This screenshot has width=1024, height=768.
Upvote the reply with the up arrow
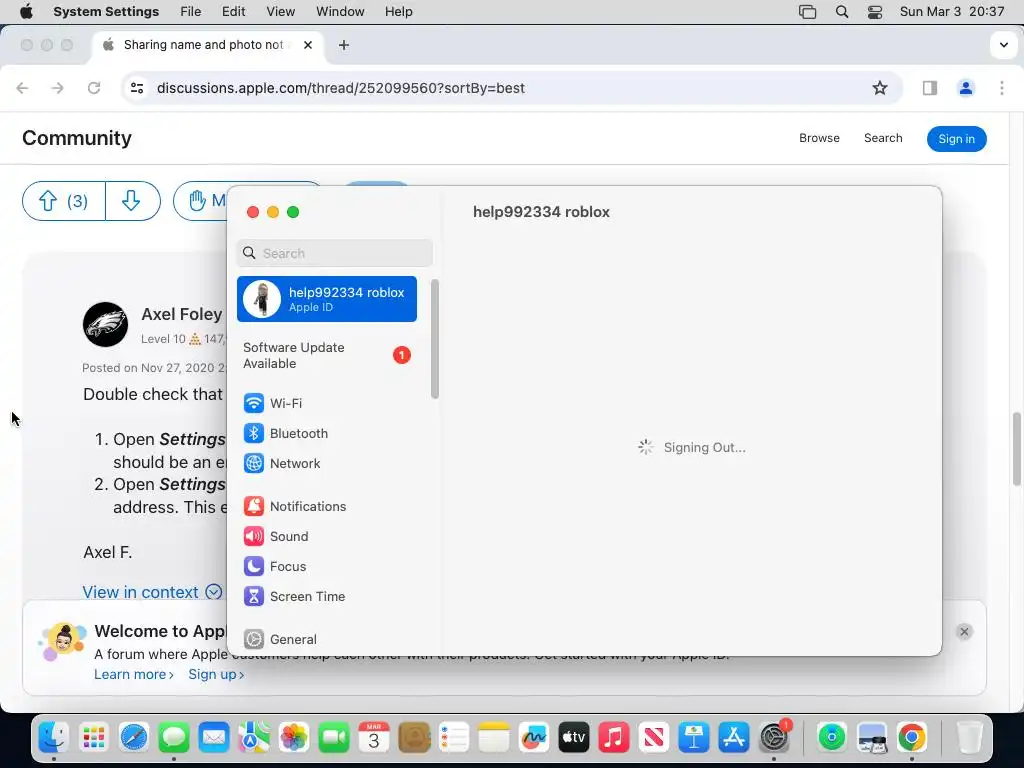click(63, 201)
